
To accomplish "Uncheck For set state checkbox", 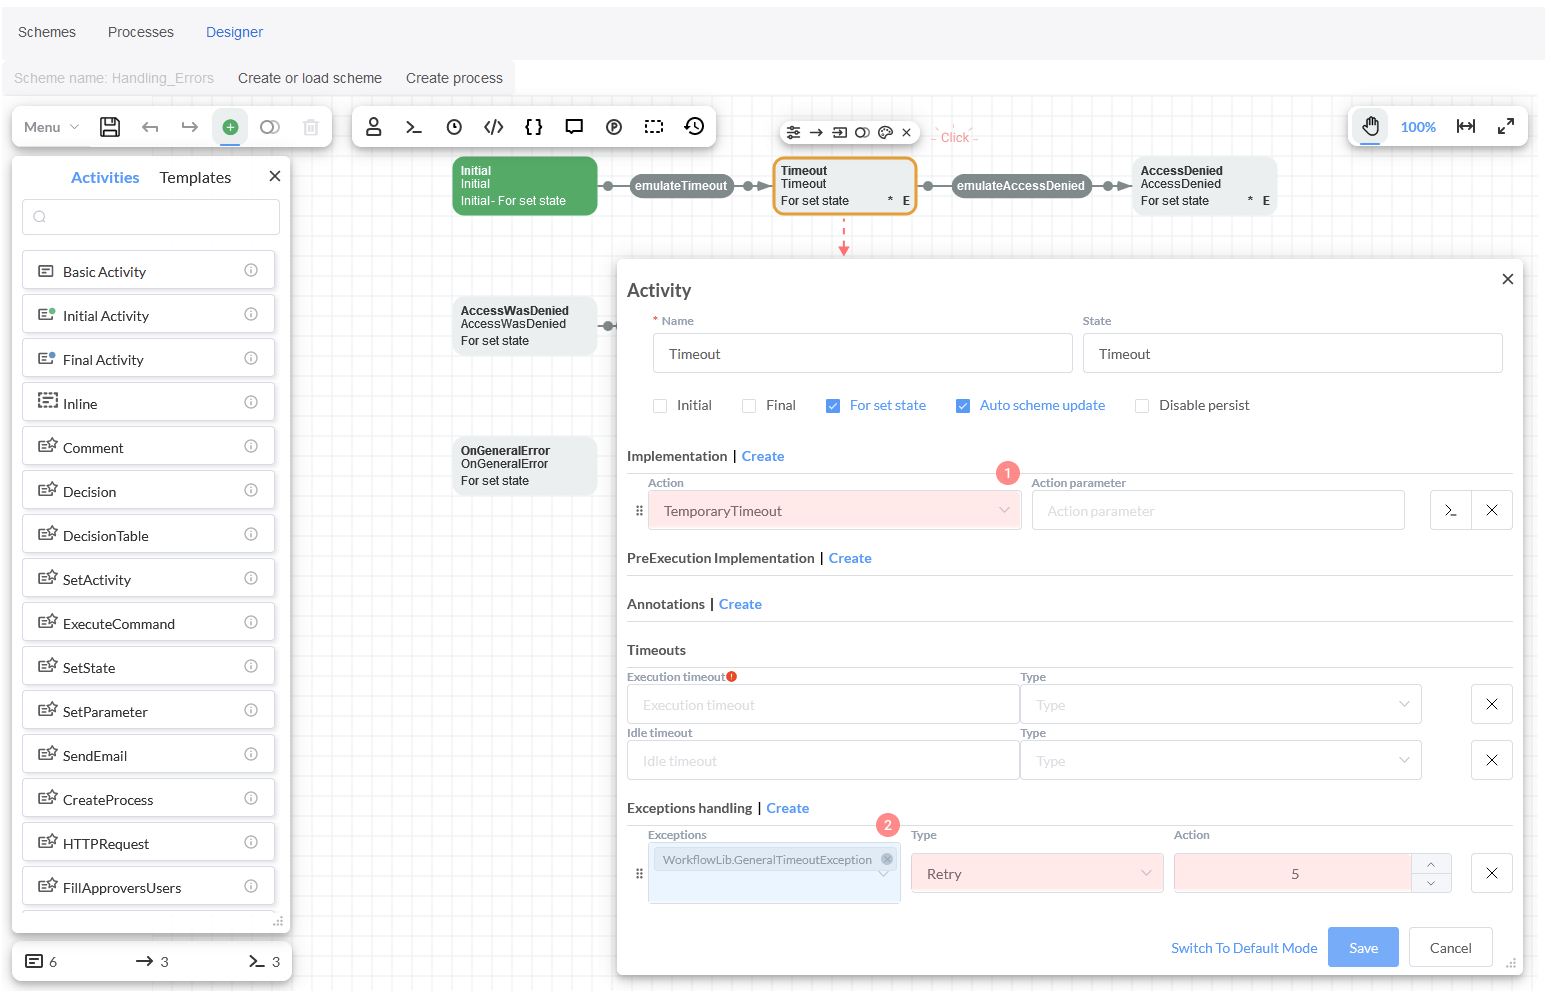I will coord(833,405).
